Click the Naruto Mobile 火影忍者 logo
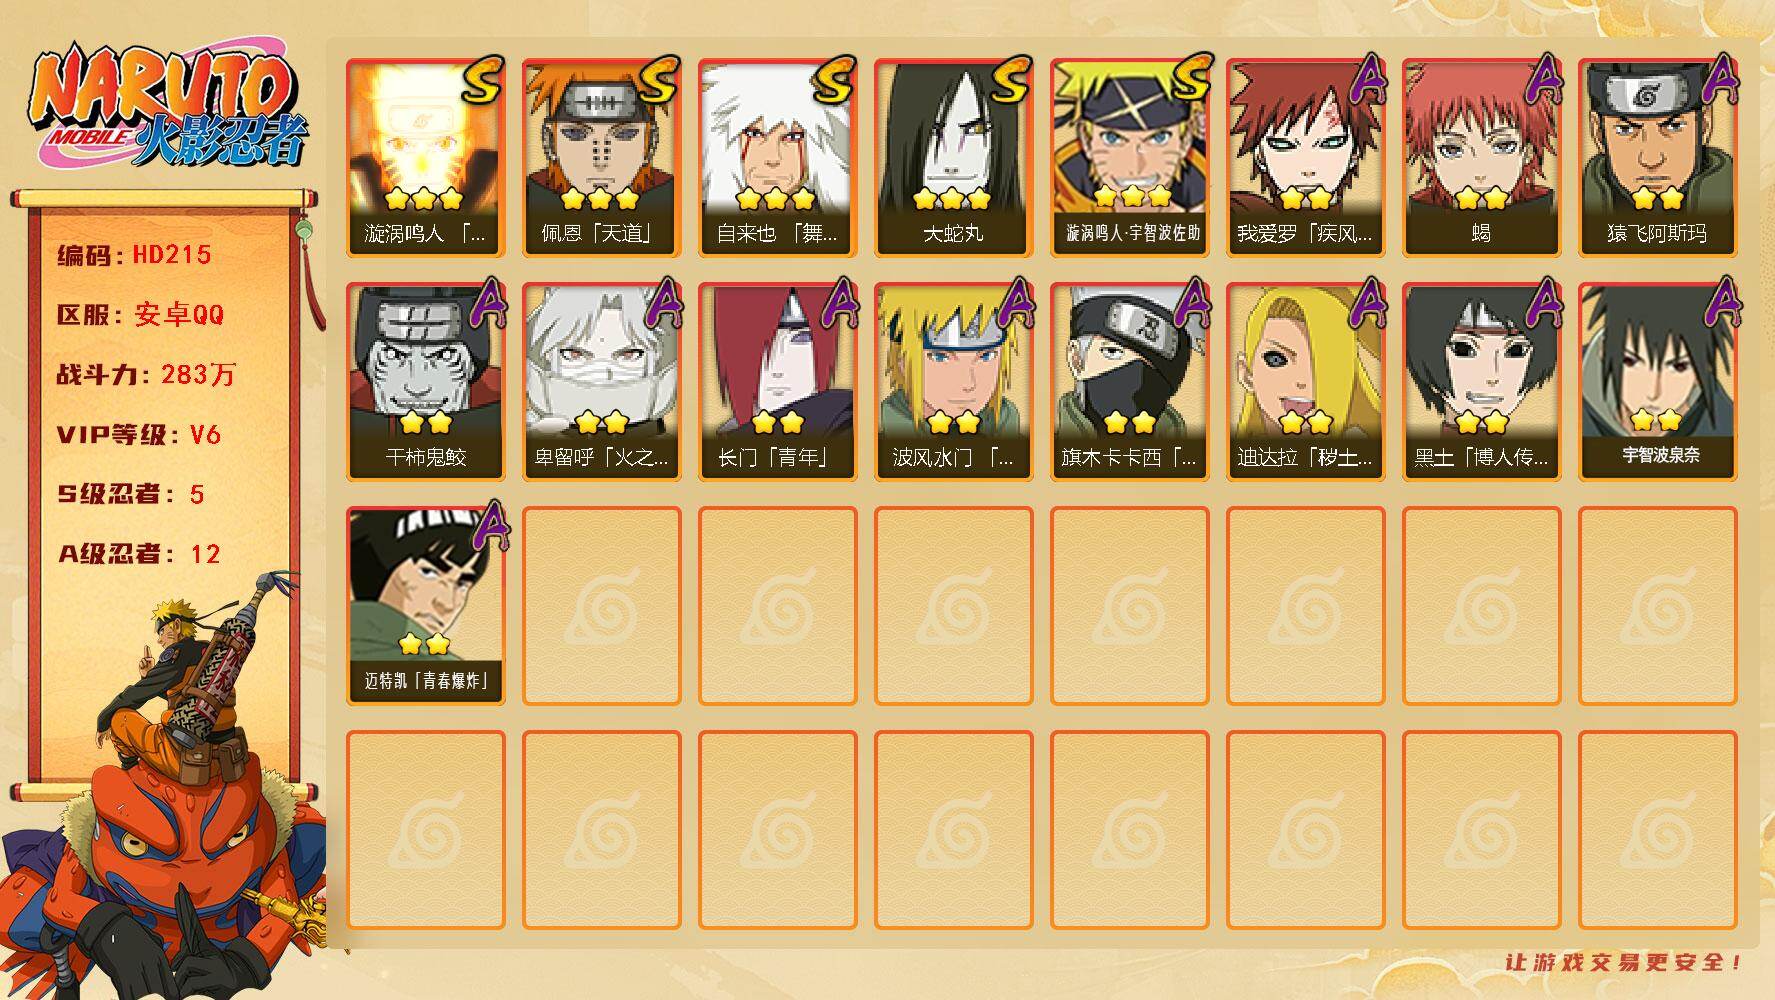 point(168,108)
